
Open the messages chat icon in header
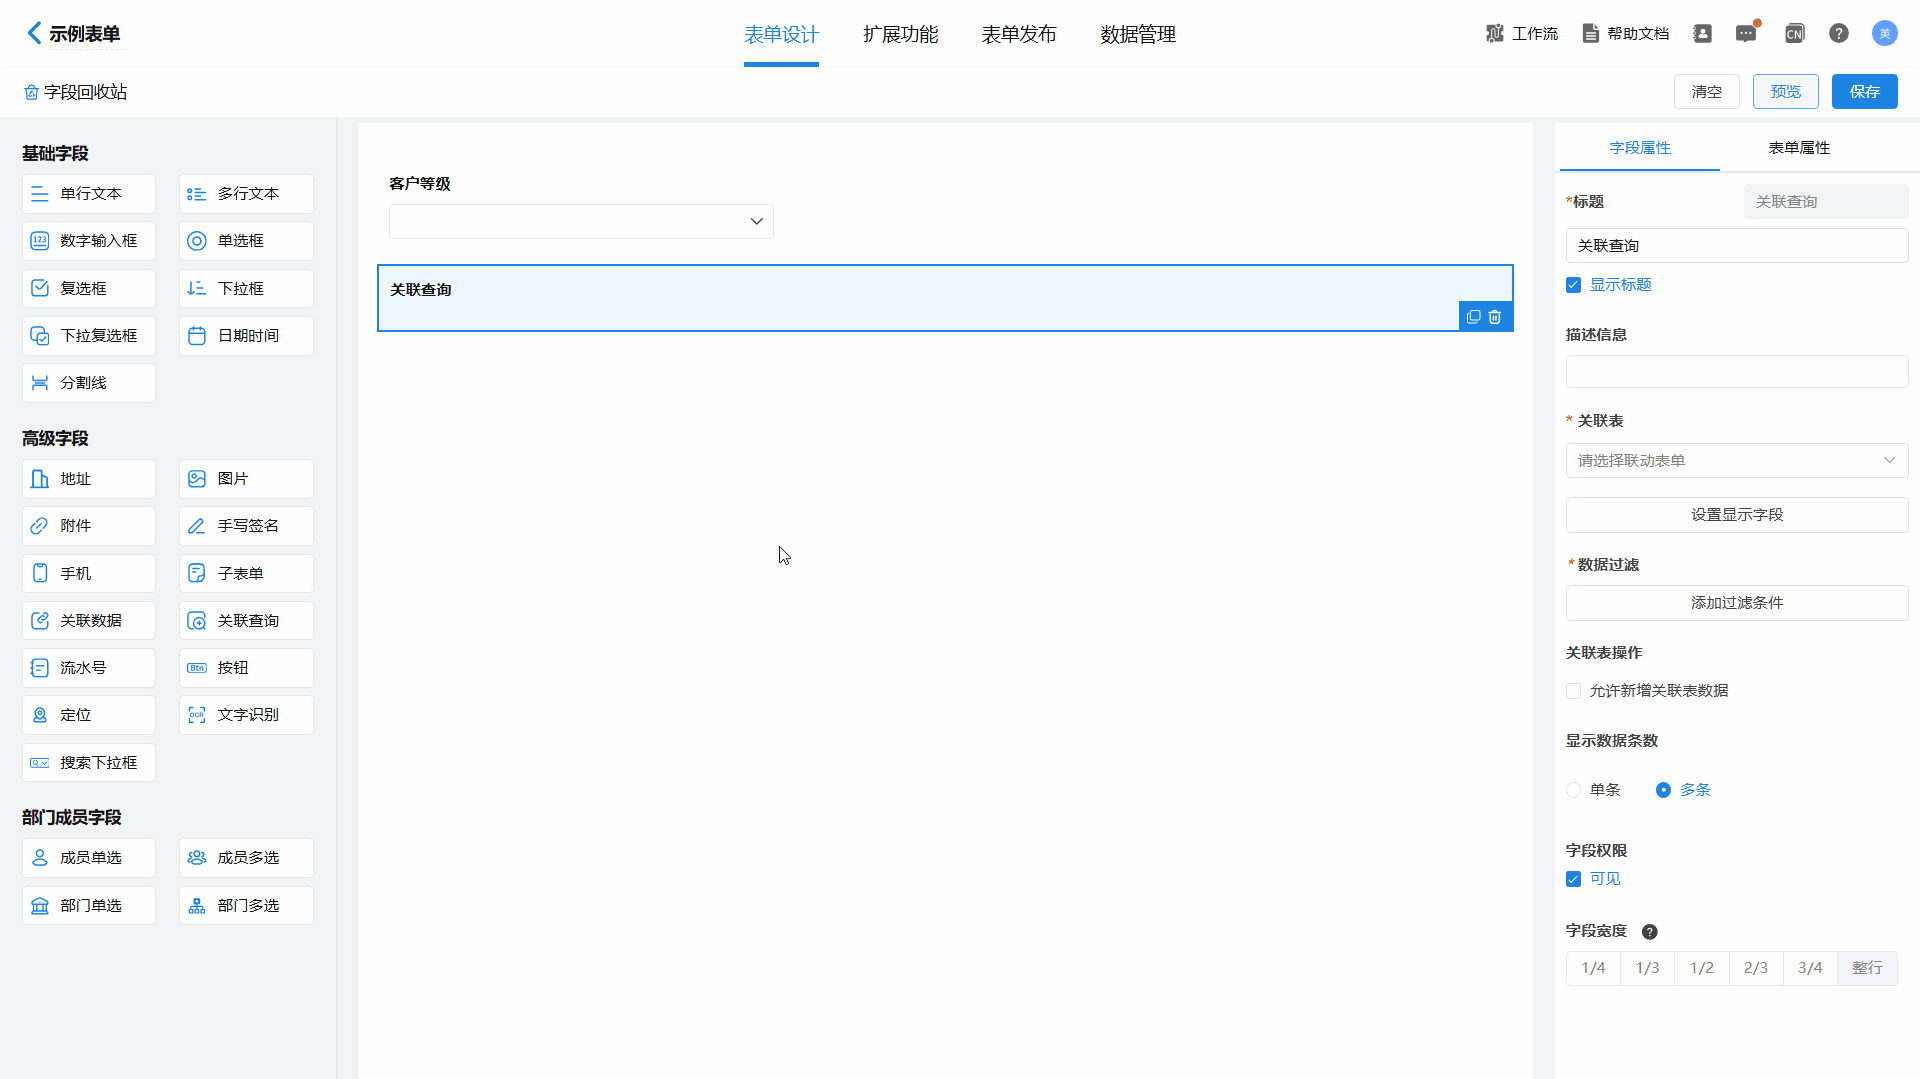coord(1746,34)
